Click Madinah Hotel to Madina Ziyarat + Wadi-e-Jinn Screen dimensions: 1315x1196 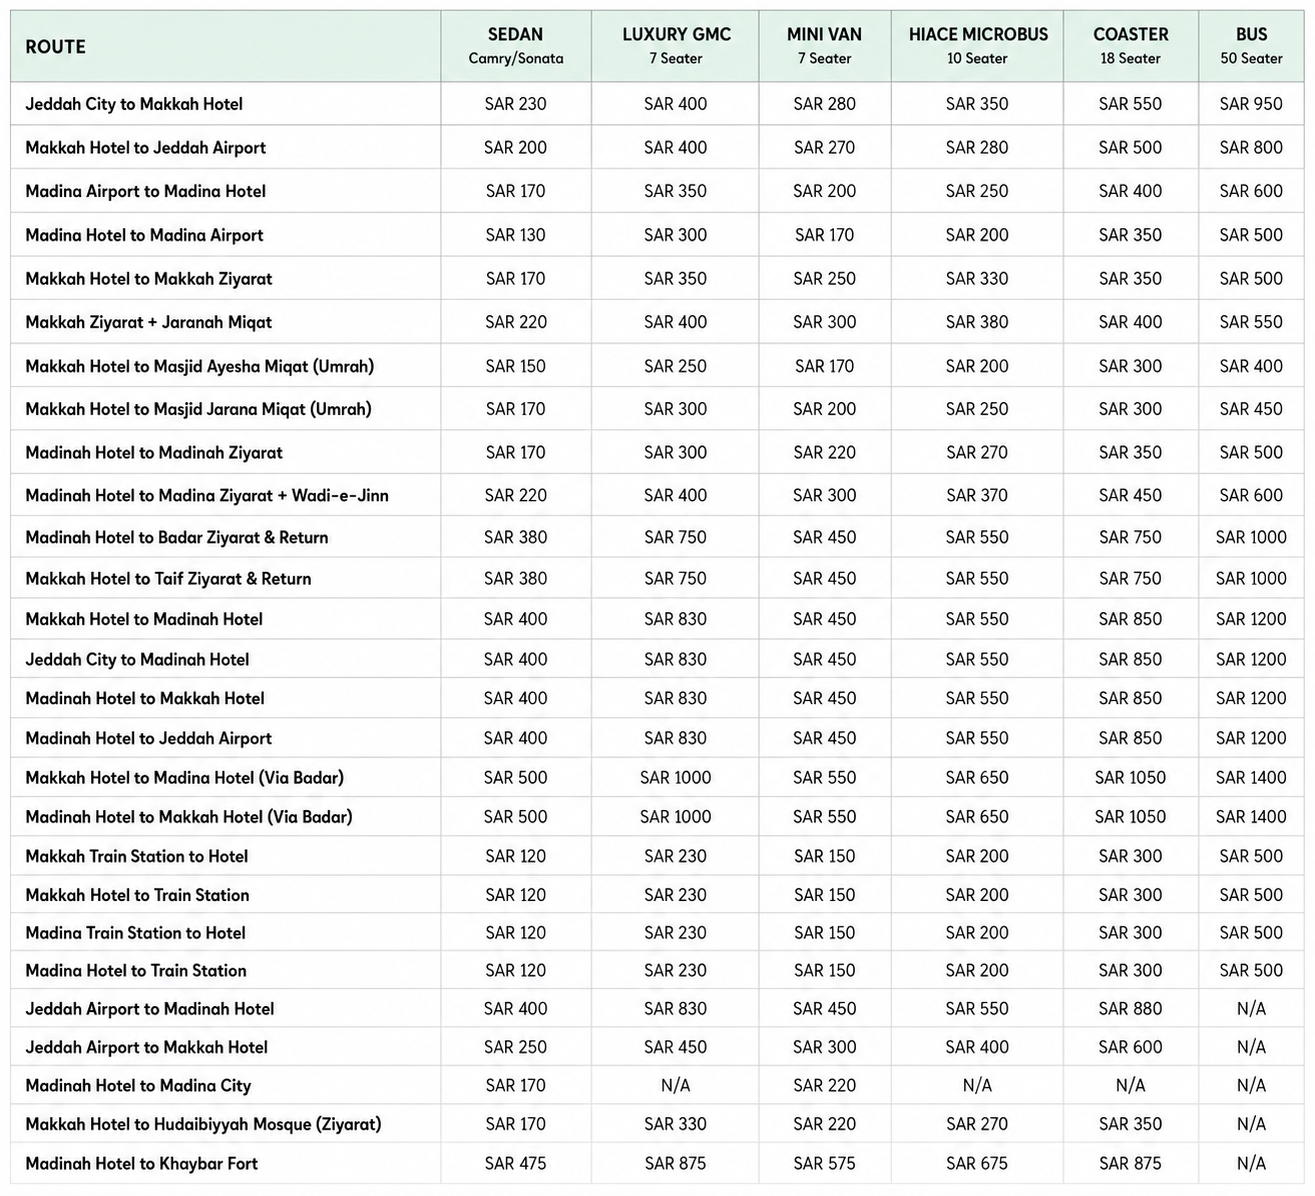click(x=207, y=495)
